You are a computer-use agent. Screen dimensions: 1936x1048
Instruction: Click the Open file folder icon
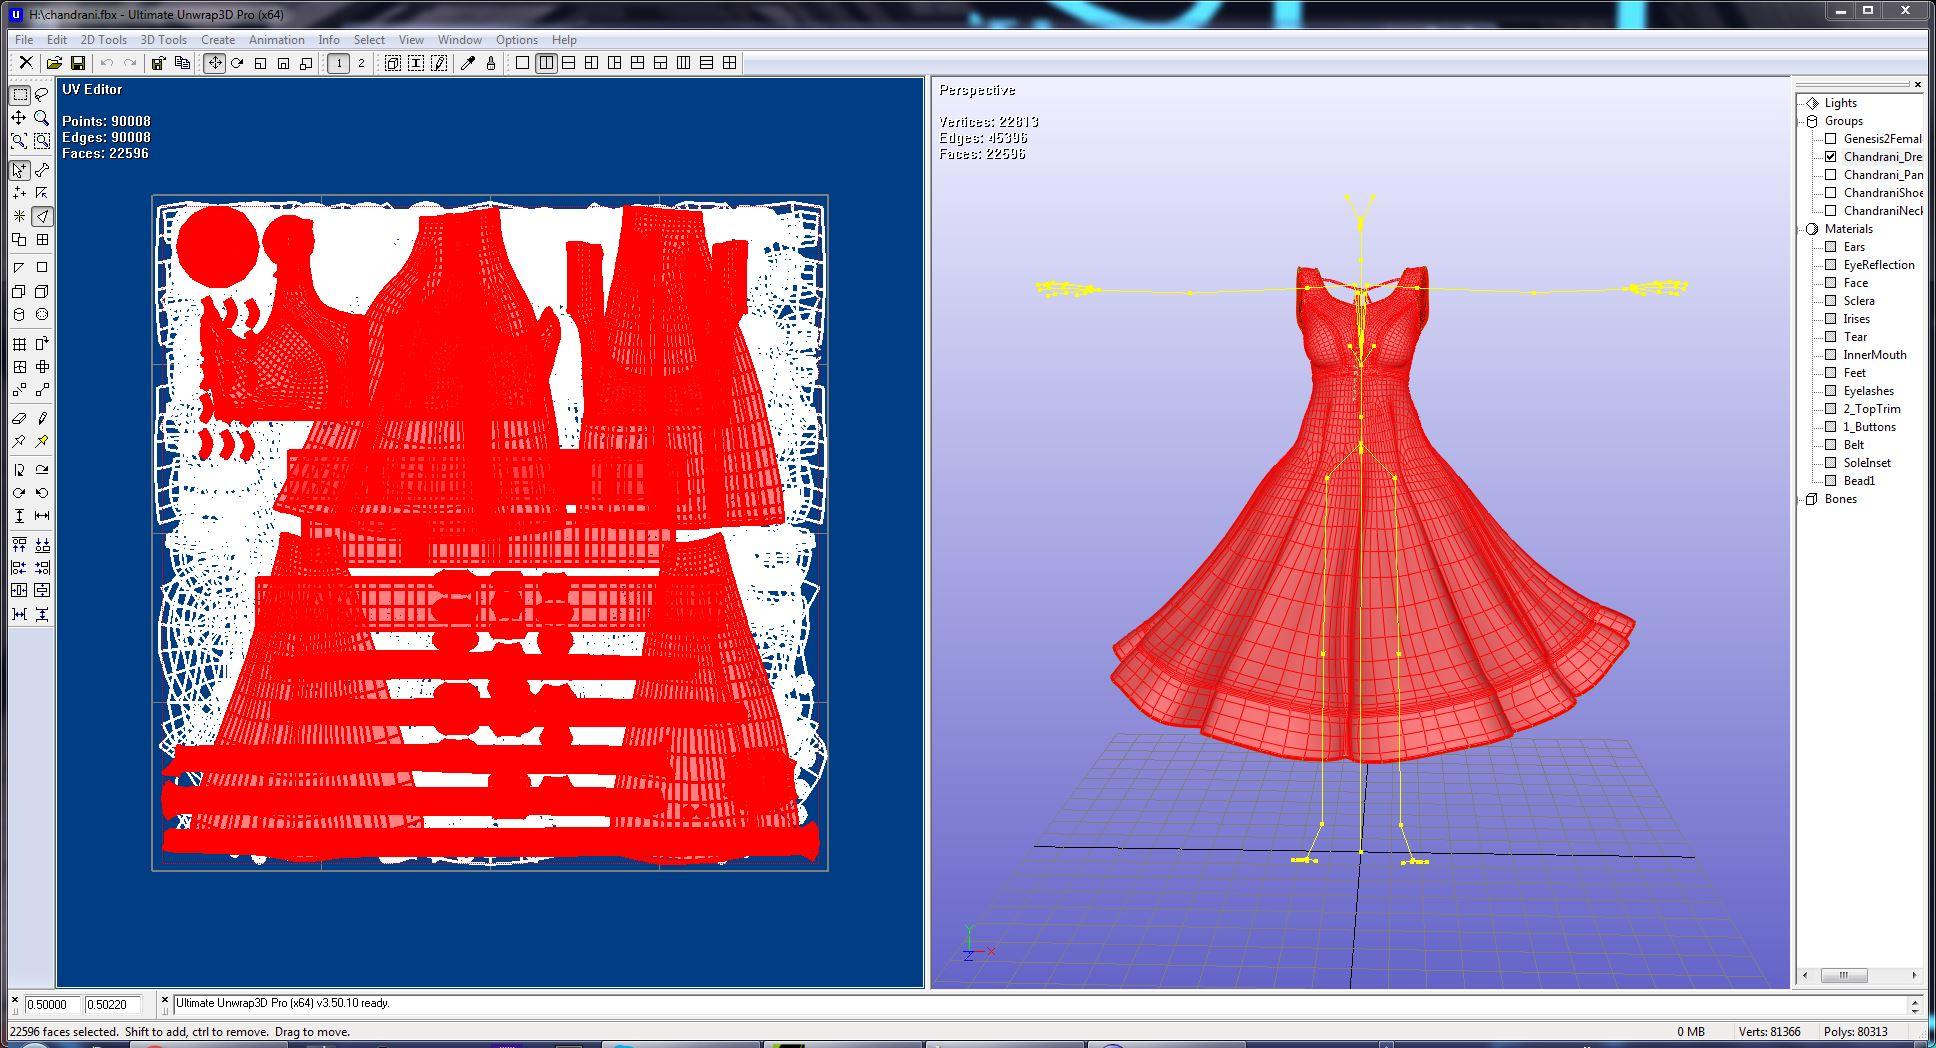click(x=55, y=63)
